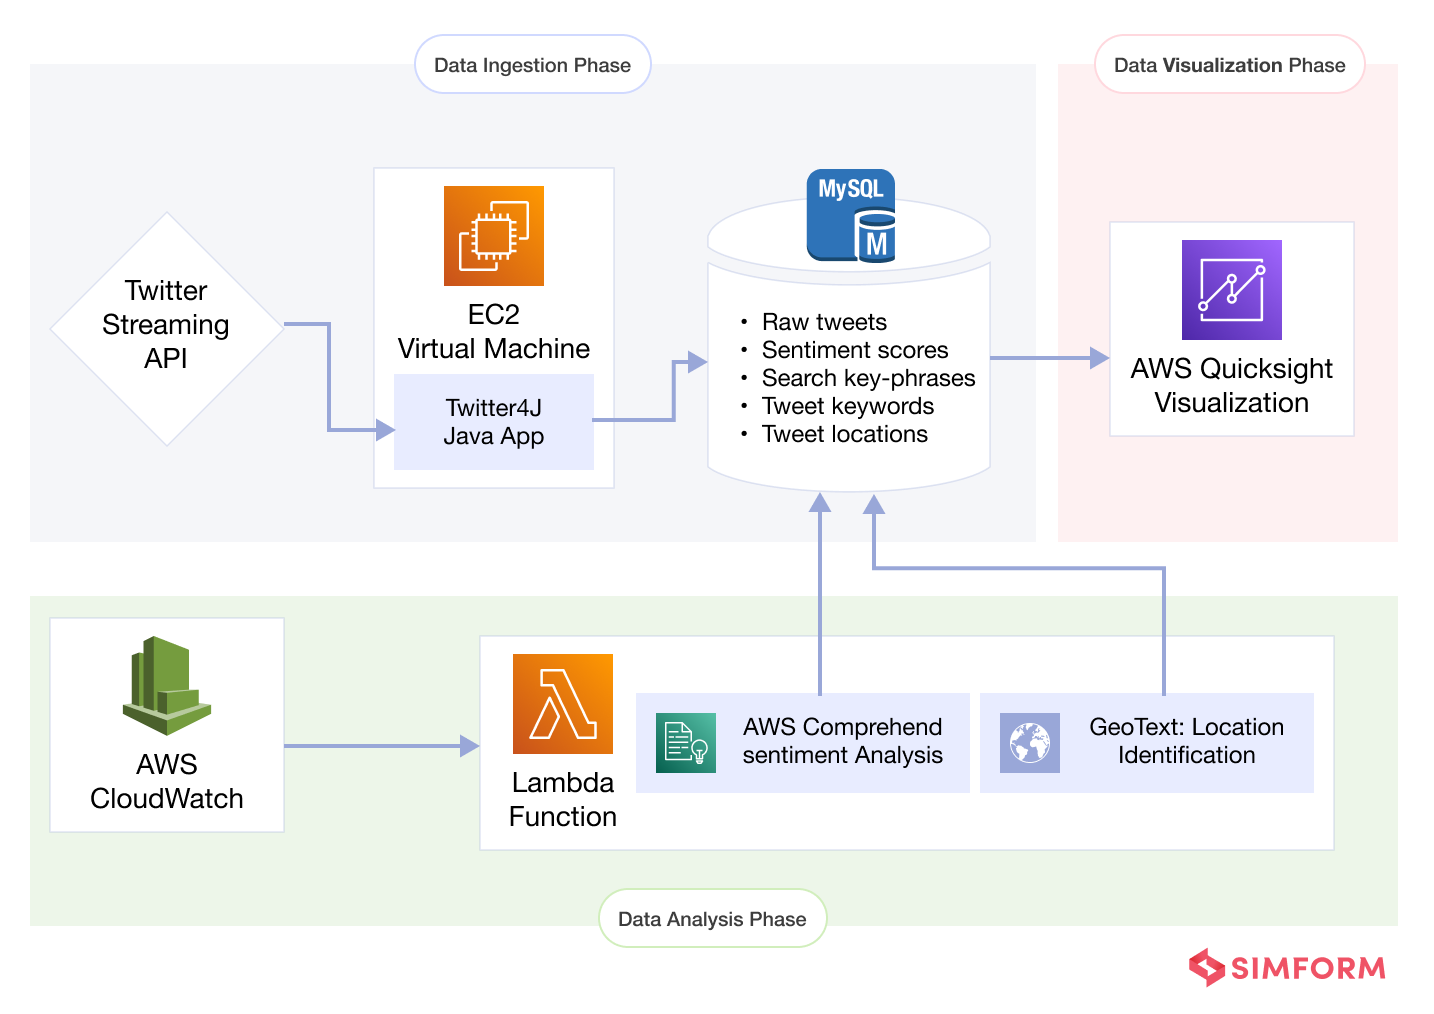The width and height of the screenshot is (1434, 1014).
Task: Click the purple AWS Quicksight chart icon
Action: click(x=1232, y=290)
